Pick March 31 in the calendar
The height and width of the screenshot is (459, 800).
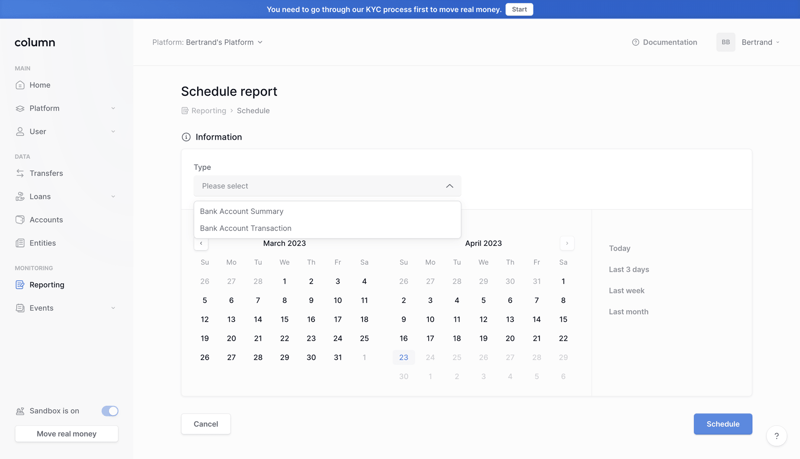(338, 358)
